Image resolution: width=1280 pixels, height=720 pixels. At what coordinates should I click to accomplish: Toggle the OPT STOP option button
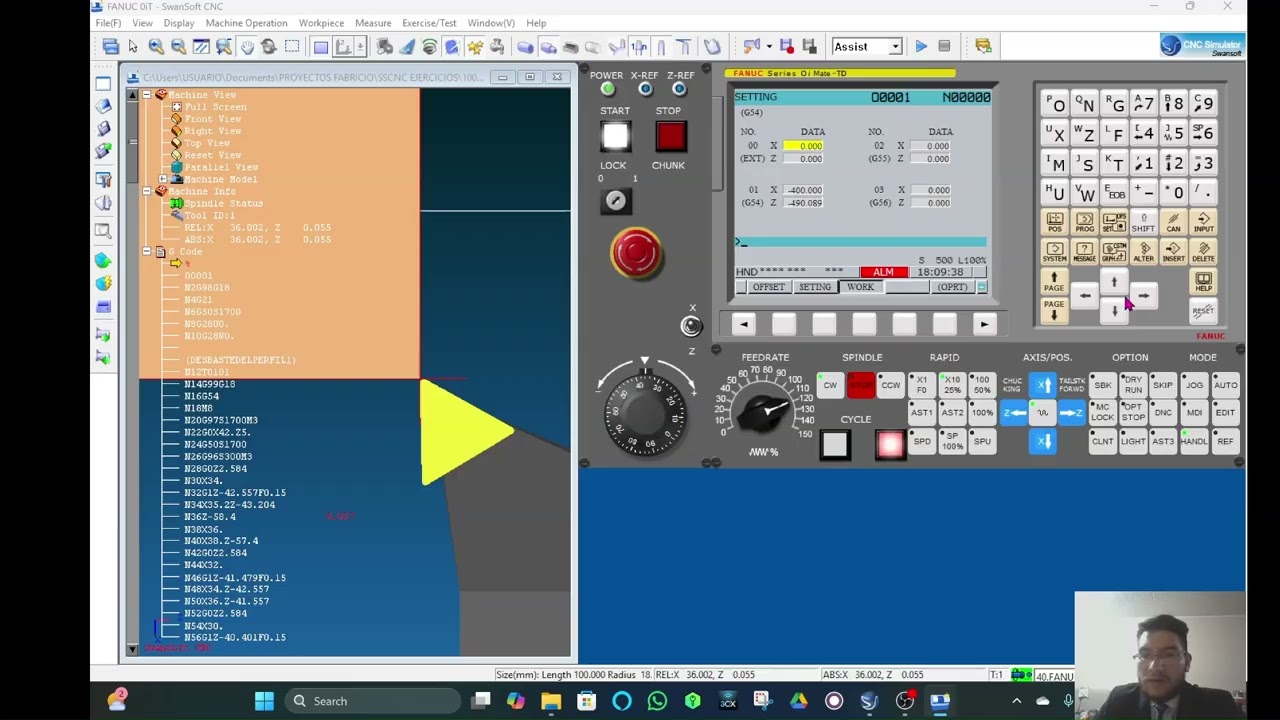click(1133, 412)
